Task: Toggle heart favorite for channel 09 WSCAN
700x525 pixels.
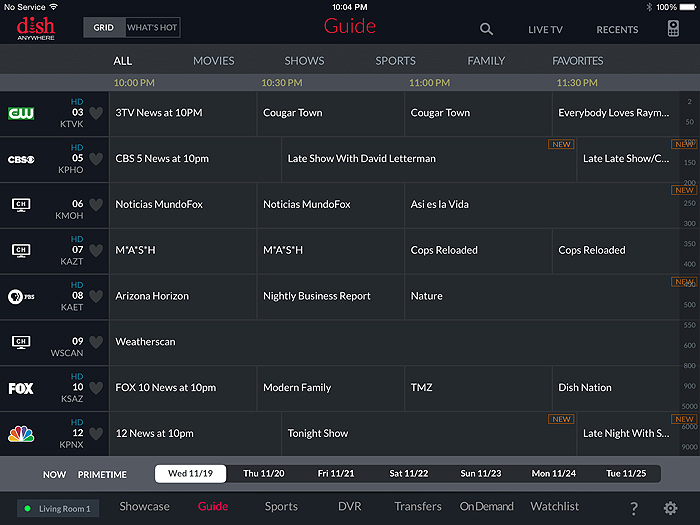Action: tap(96, 342)
